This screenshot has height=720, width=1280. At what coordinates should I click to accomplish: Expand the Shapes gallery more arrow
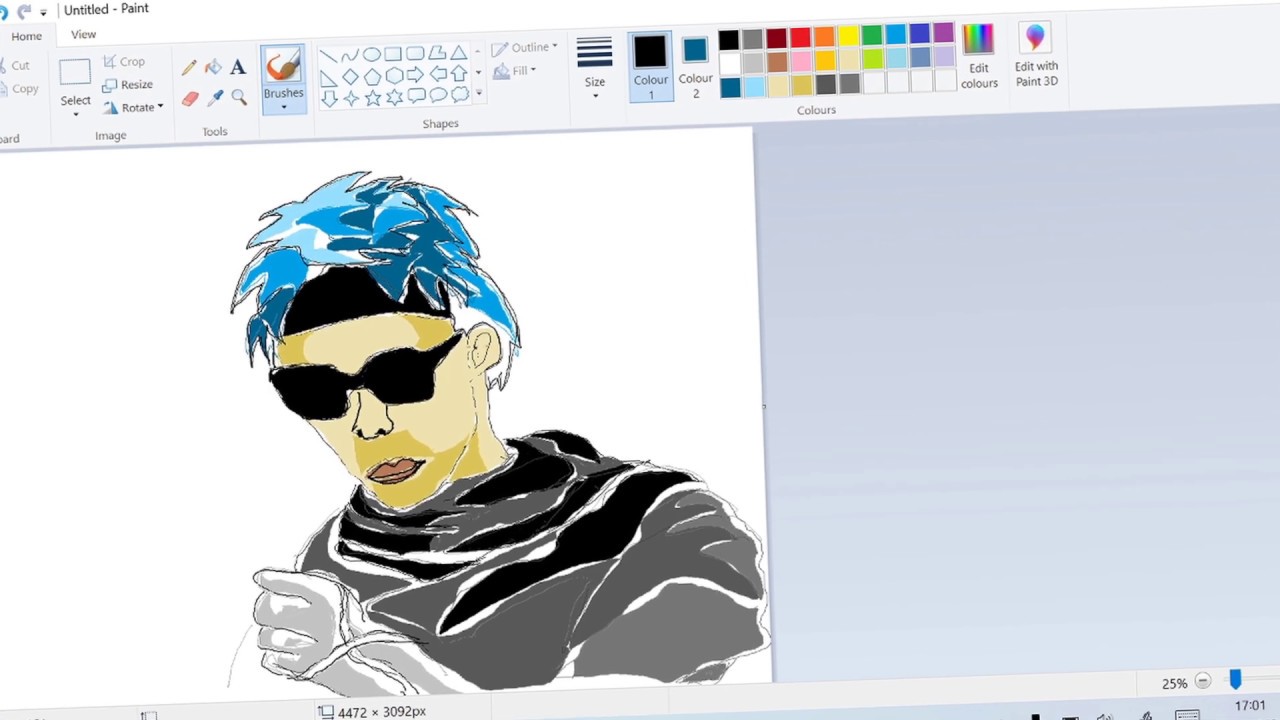click(479, 93)
